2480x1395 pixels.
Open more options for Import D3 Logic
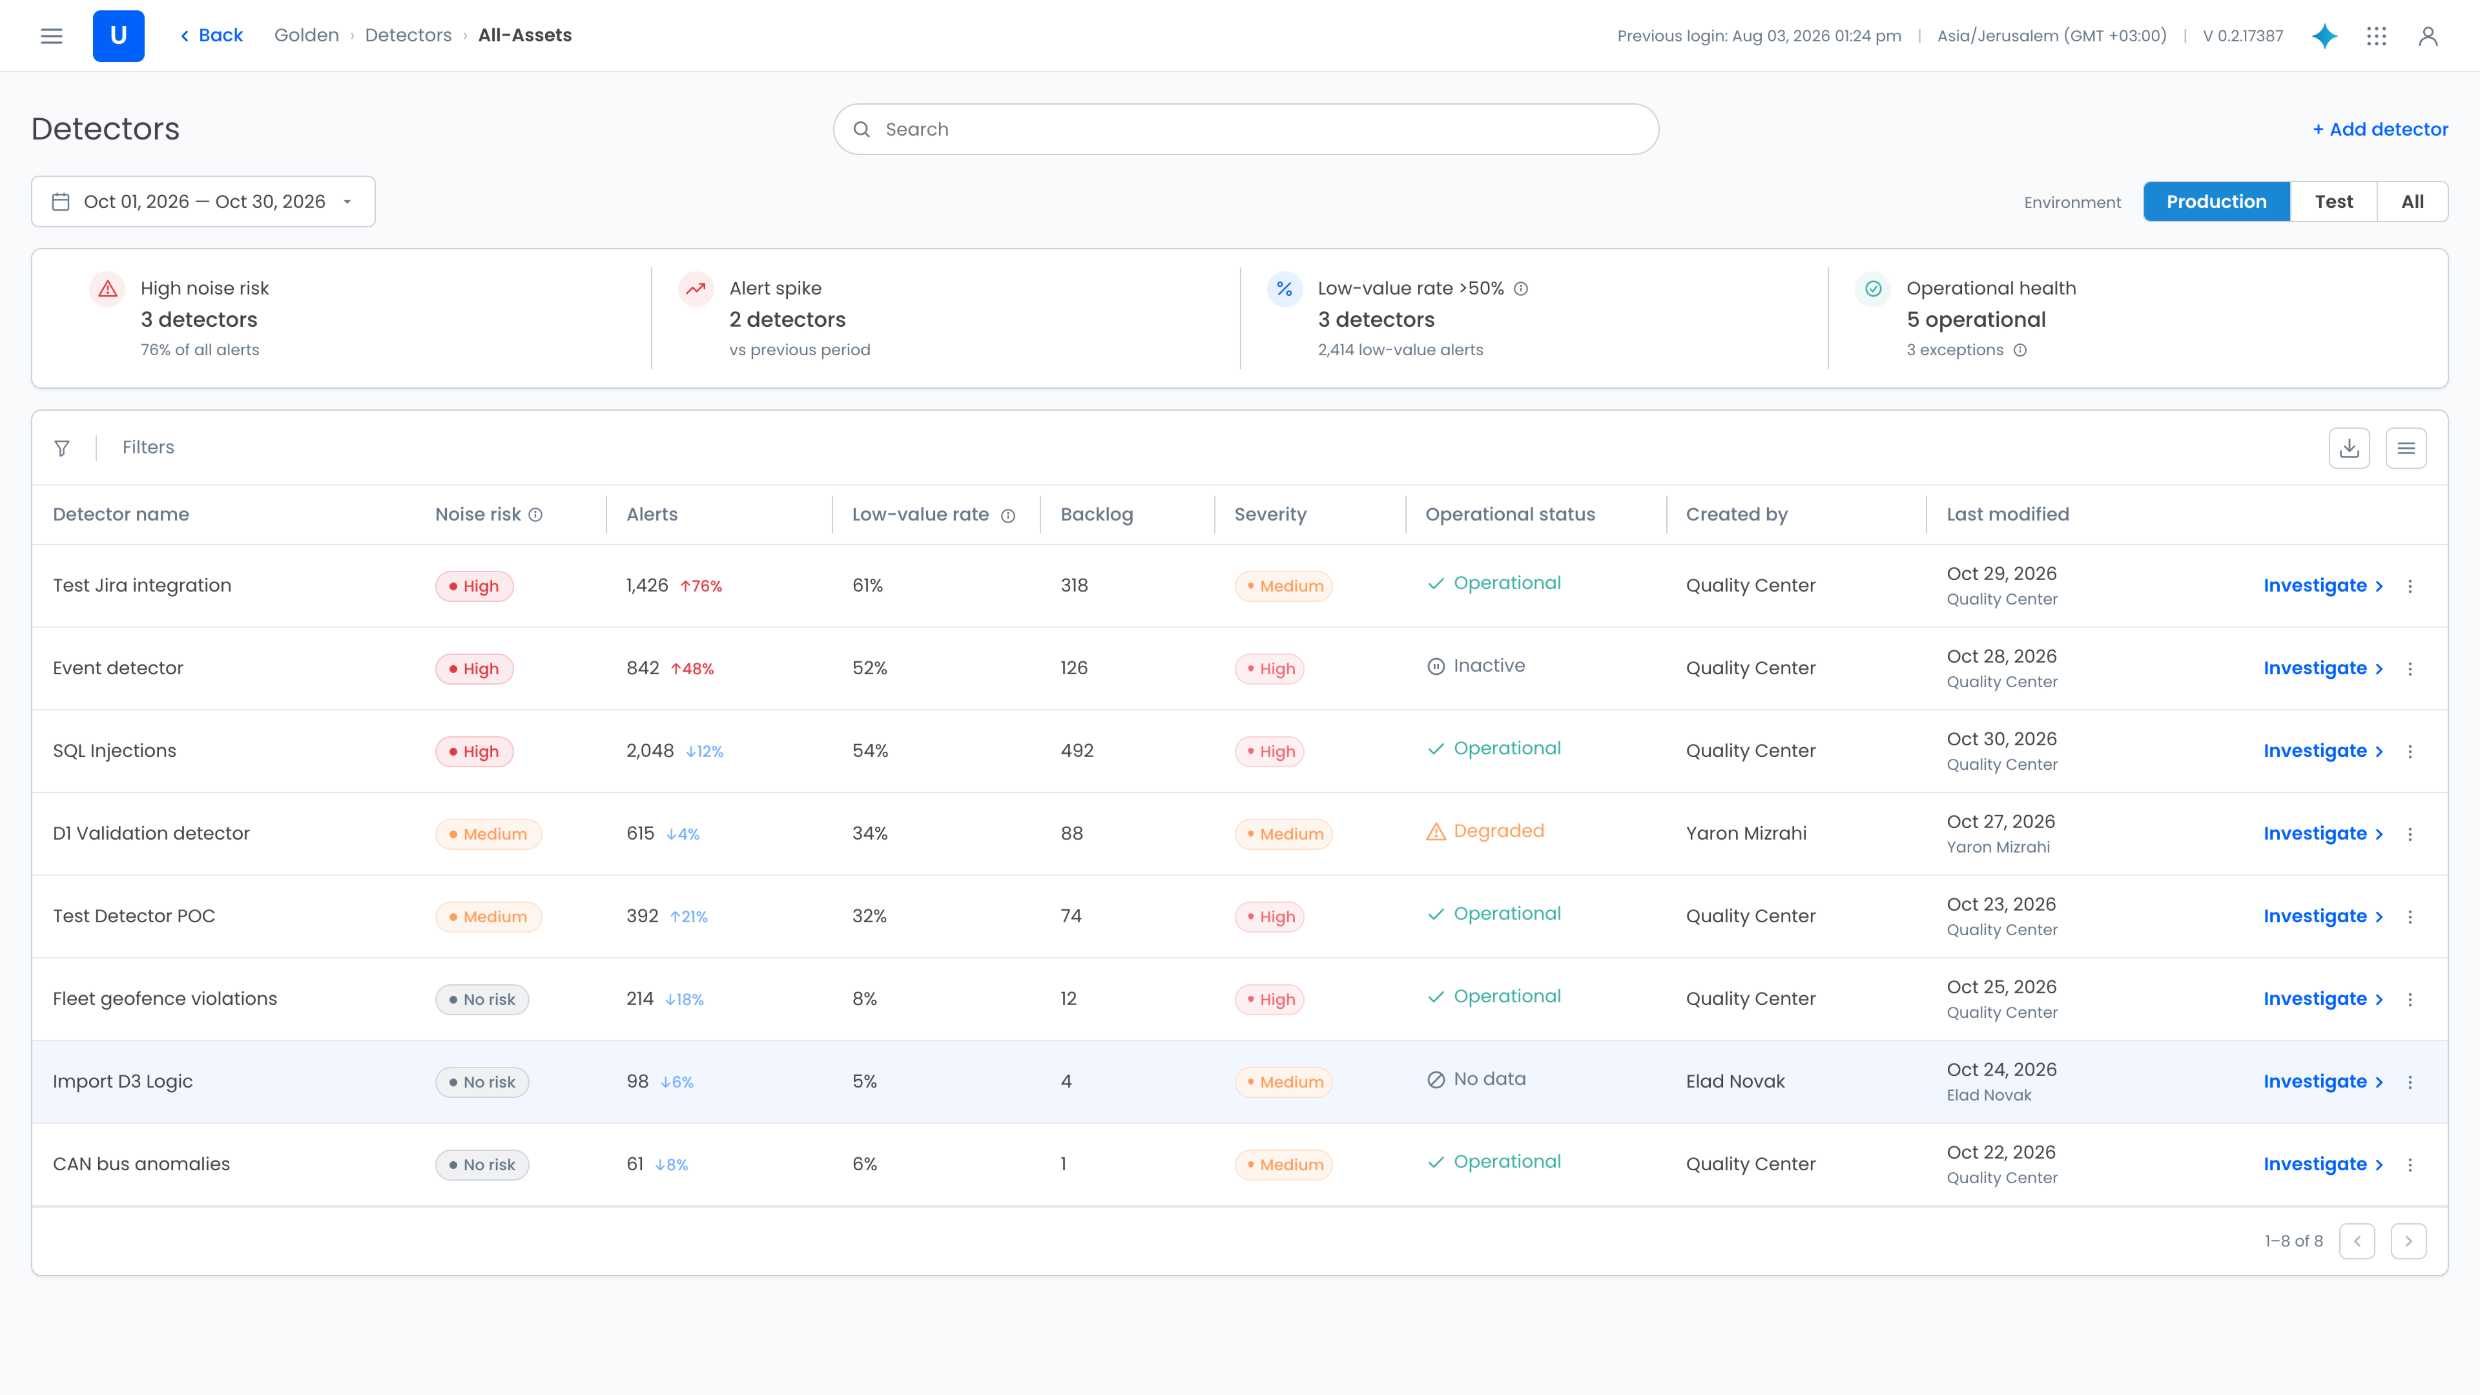pyautogui.click(x=2410, y=1082)
